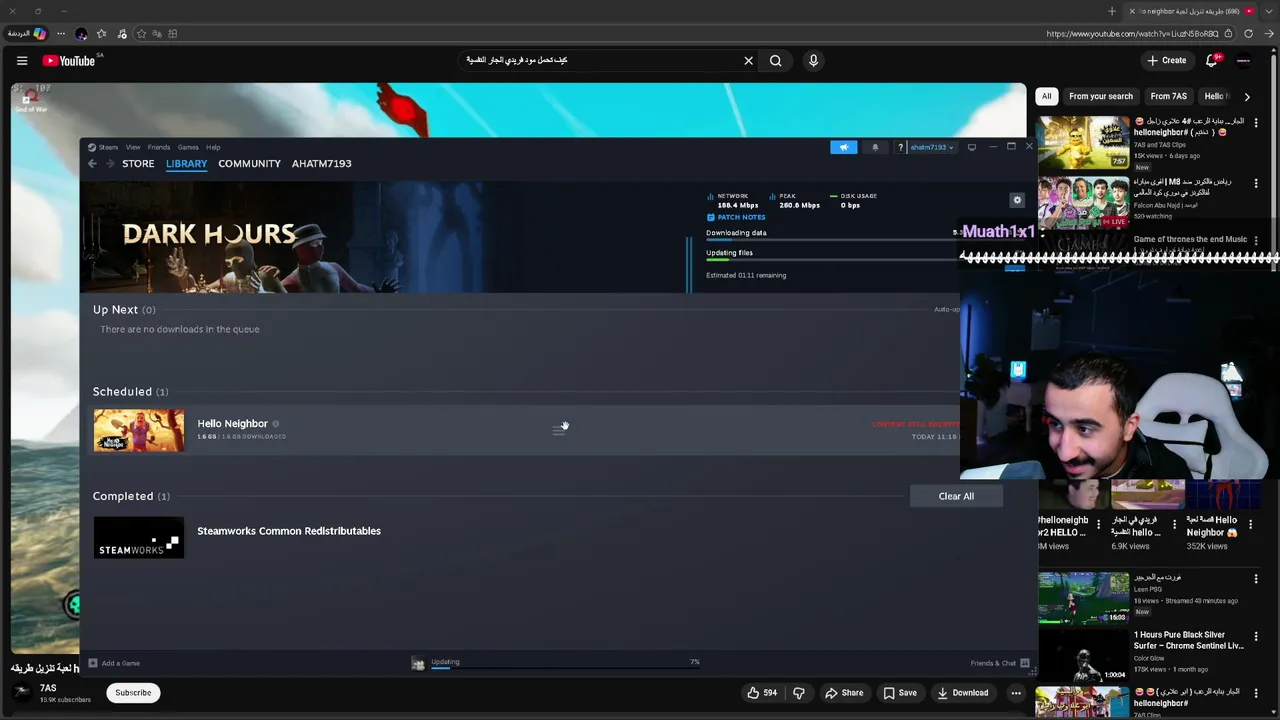This screenshot has width=1280, height=720.
Task: Open the 1 Hours Pure Black Silver Surfer video
Action: coord(1189,640)
